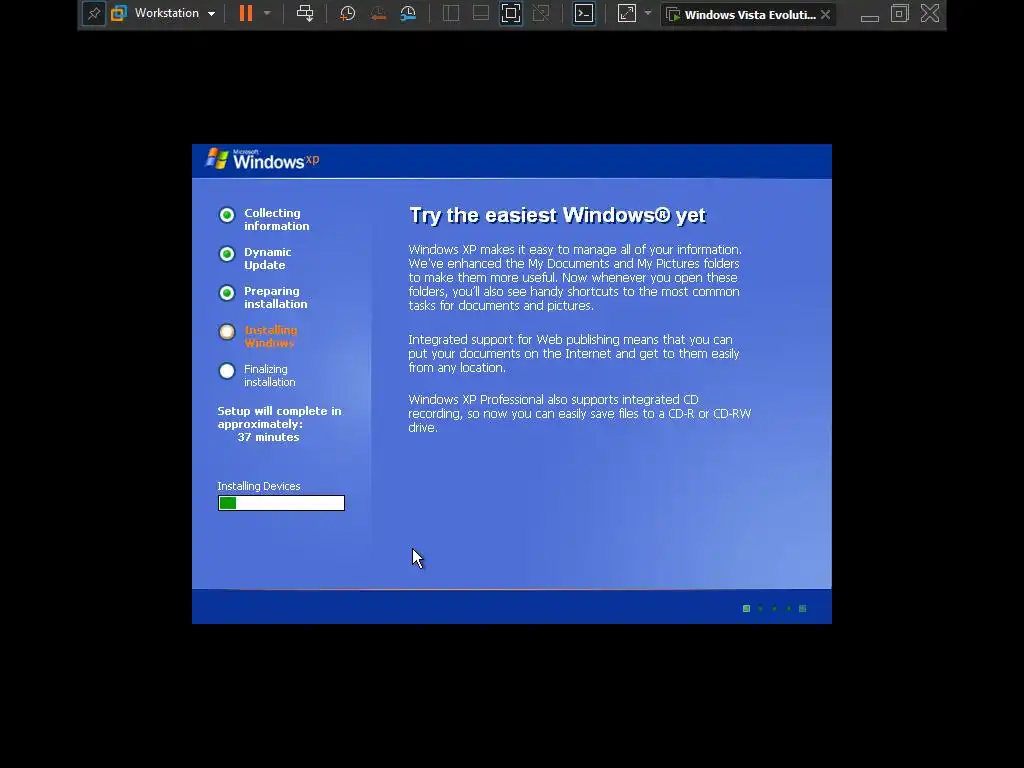This screenshot has width=1024, height=768.
Task: Pause the virtual machine
Action: 246,14
